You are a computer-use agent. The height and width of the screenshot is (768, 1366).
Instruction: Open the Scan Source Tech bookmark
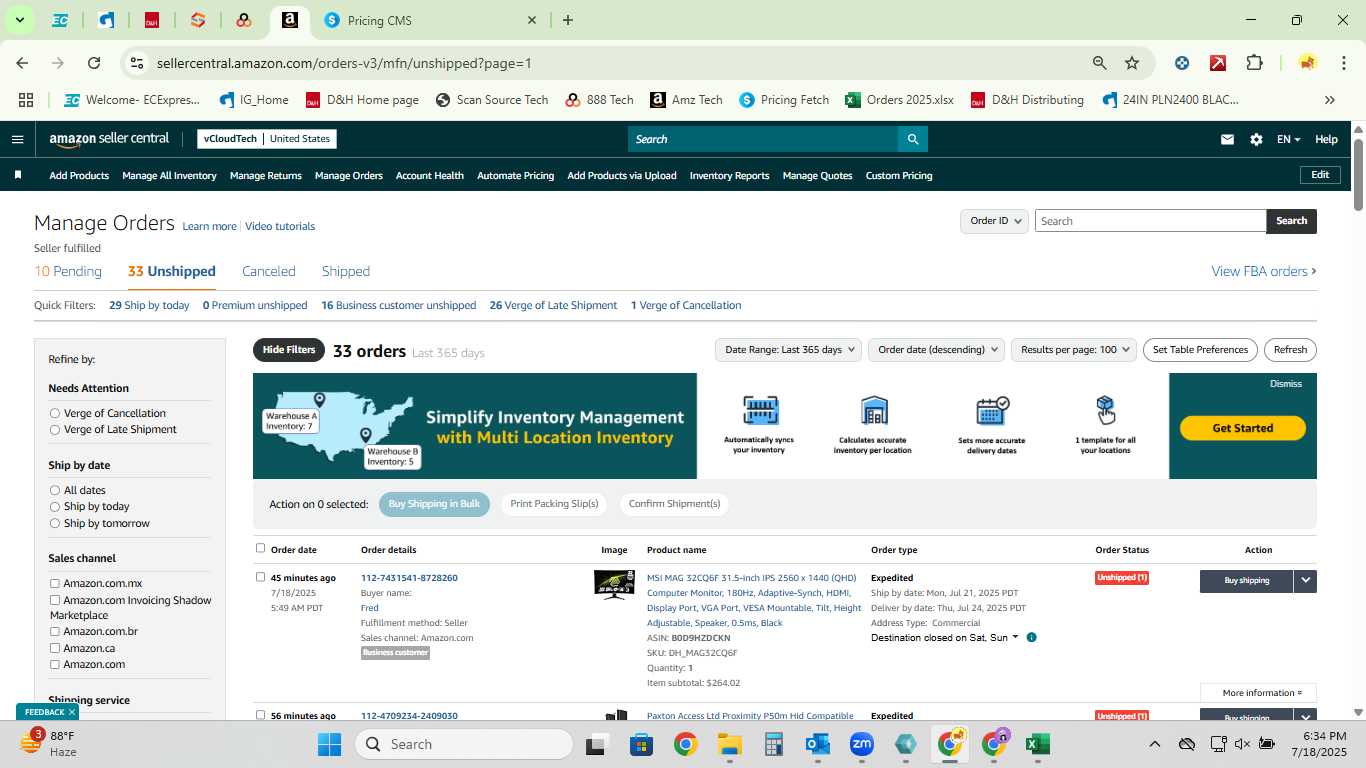coord(491,100)
